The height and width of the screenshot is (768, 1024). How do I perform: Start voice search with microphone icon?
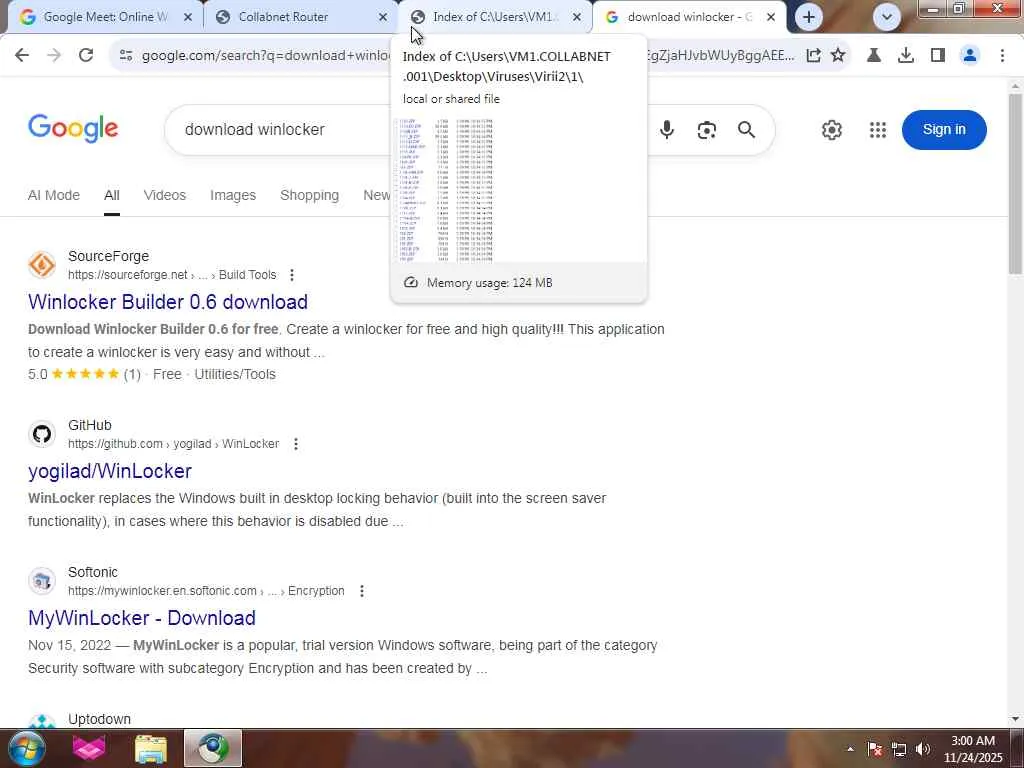pyautogui.click(x=667, y=129)
